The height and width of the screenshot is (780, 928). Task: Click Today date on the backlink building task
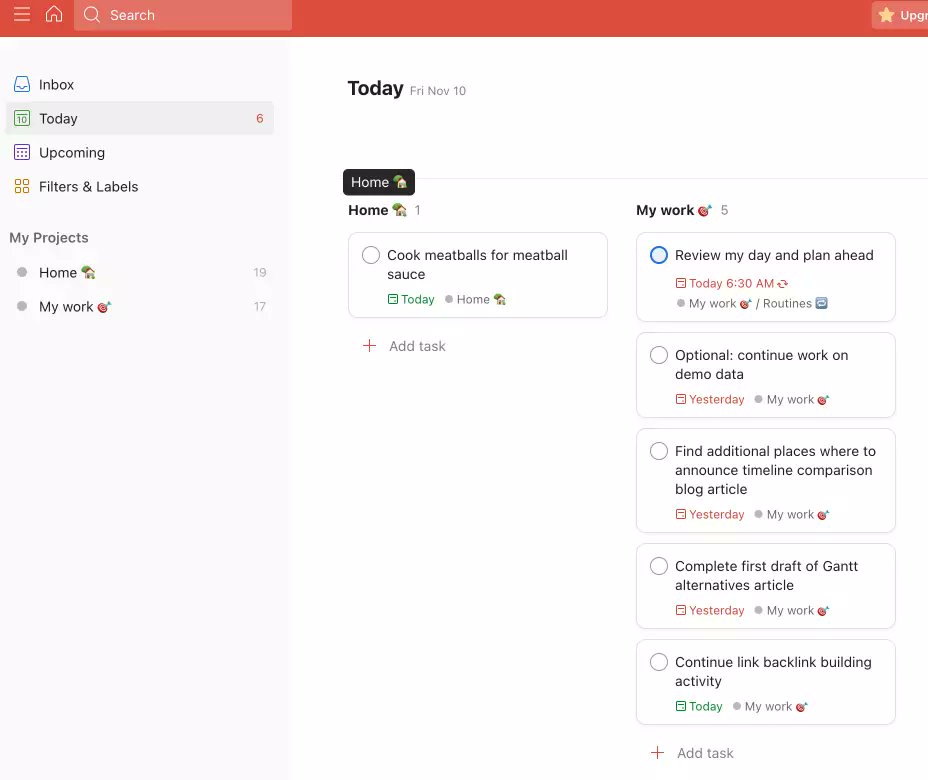(699, 707)
